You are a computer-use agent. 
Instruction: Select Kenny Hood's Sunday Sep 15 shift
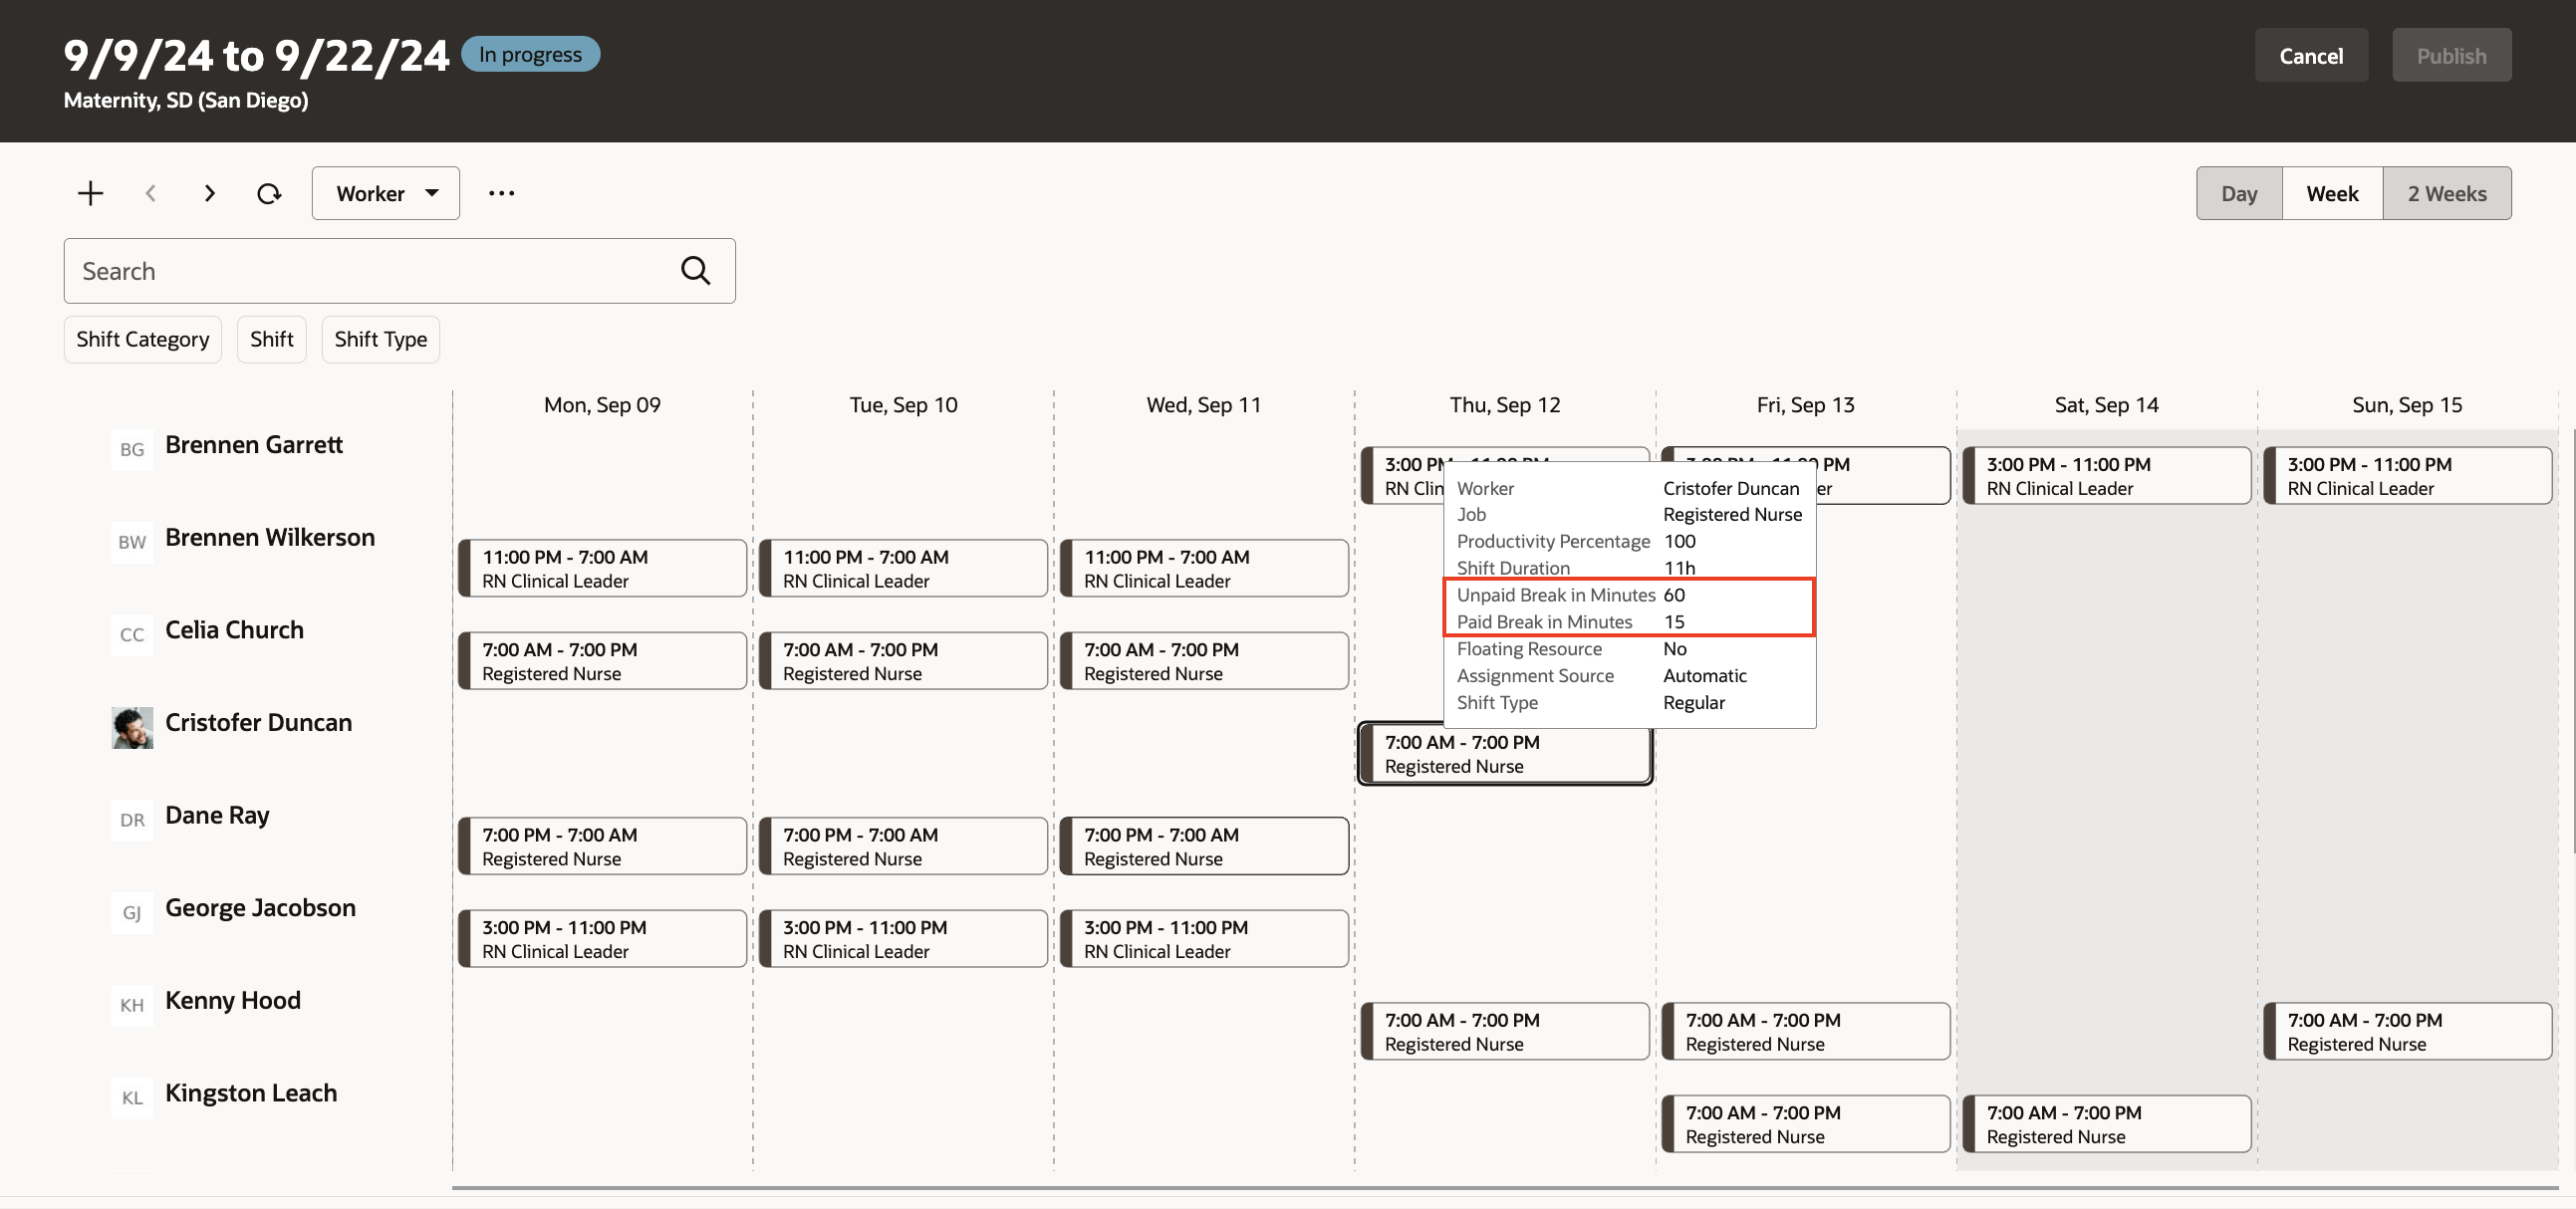(2406, 1031)
